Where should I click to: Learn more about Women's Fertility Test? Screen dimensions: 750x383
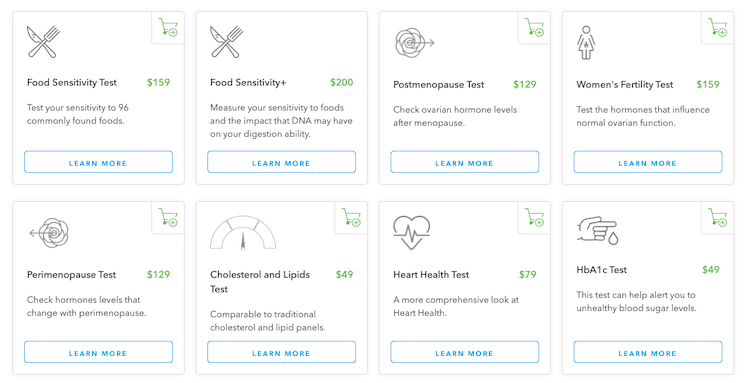[x=648, y=162]
